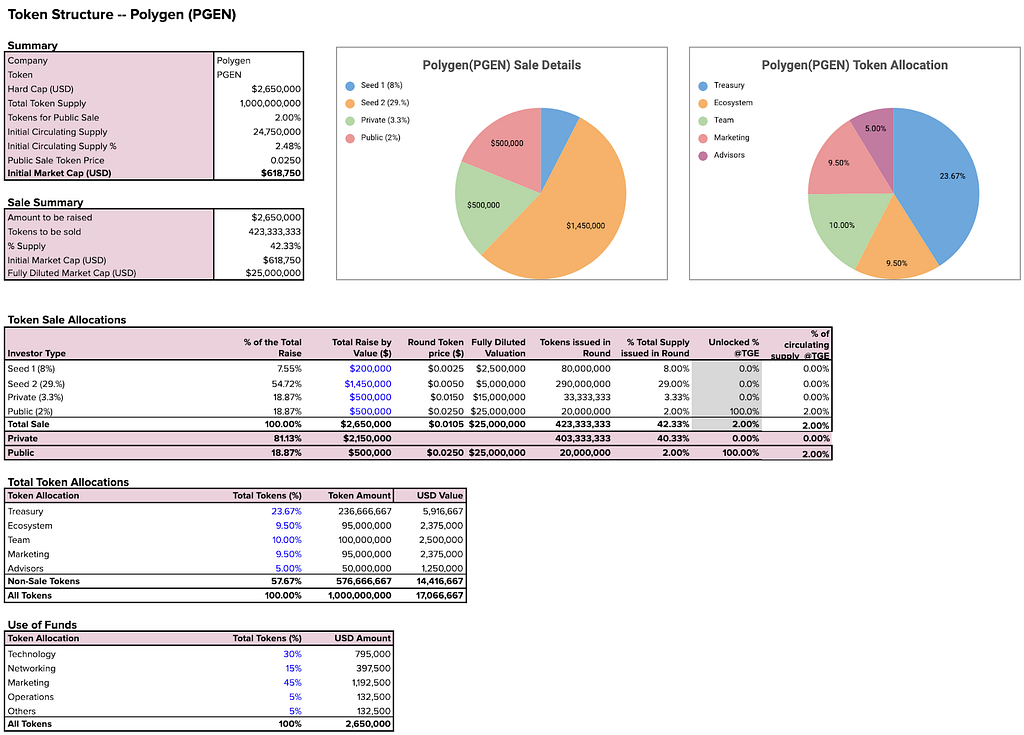Click the 'Round Token price ($)' column header

(x=436, y=348)
